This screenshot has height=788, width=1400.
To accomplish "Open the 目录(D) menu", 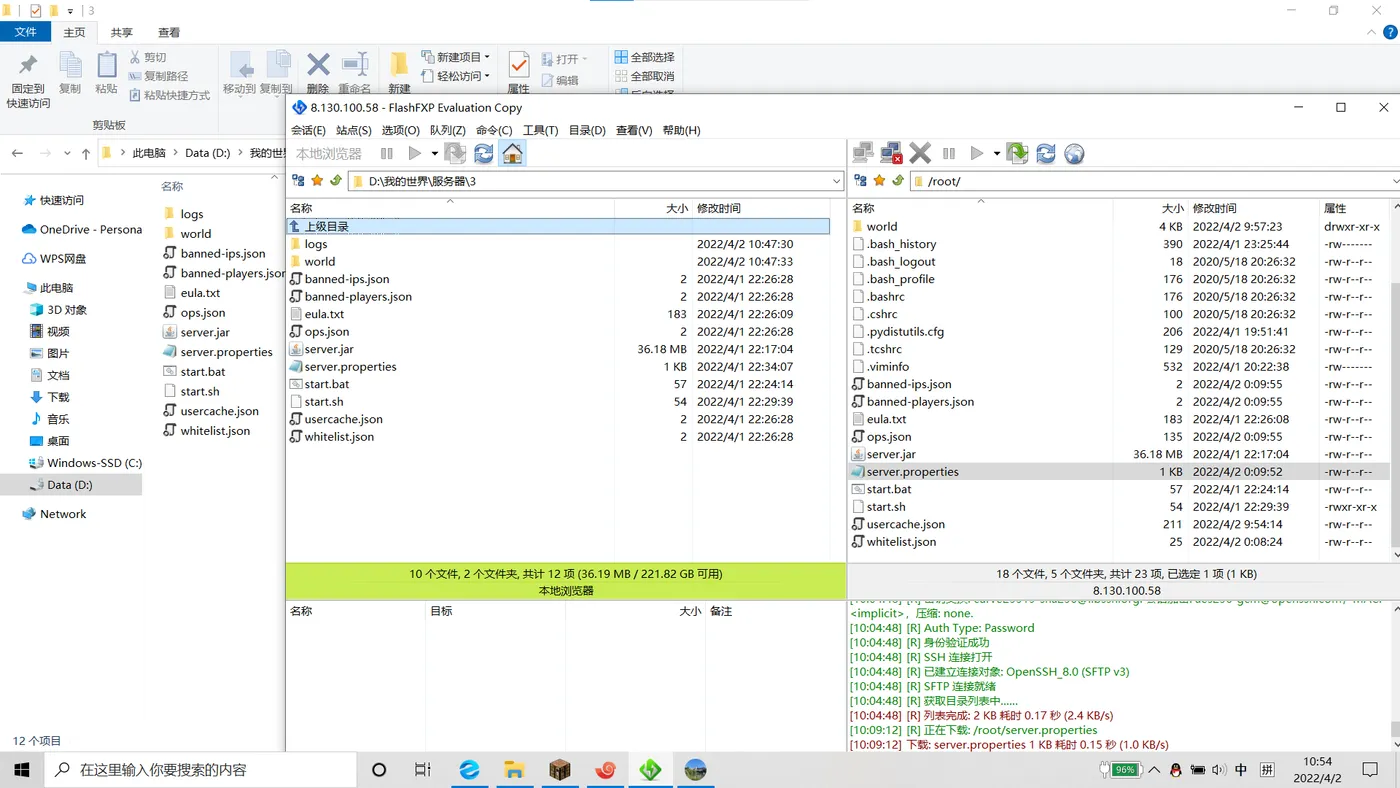I will click(x=587, y=130).
